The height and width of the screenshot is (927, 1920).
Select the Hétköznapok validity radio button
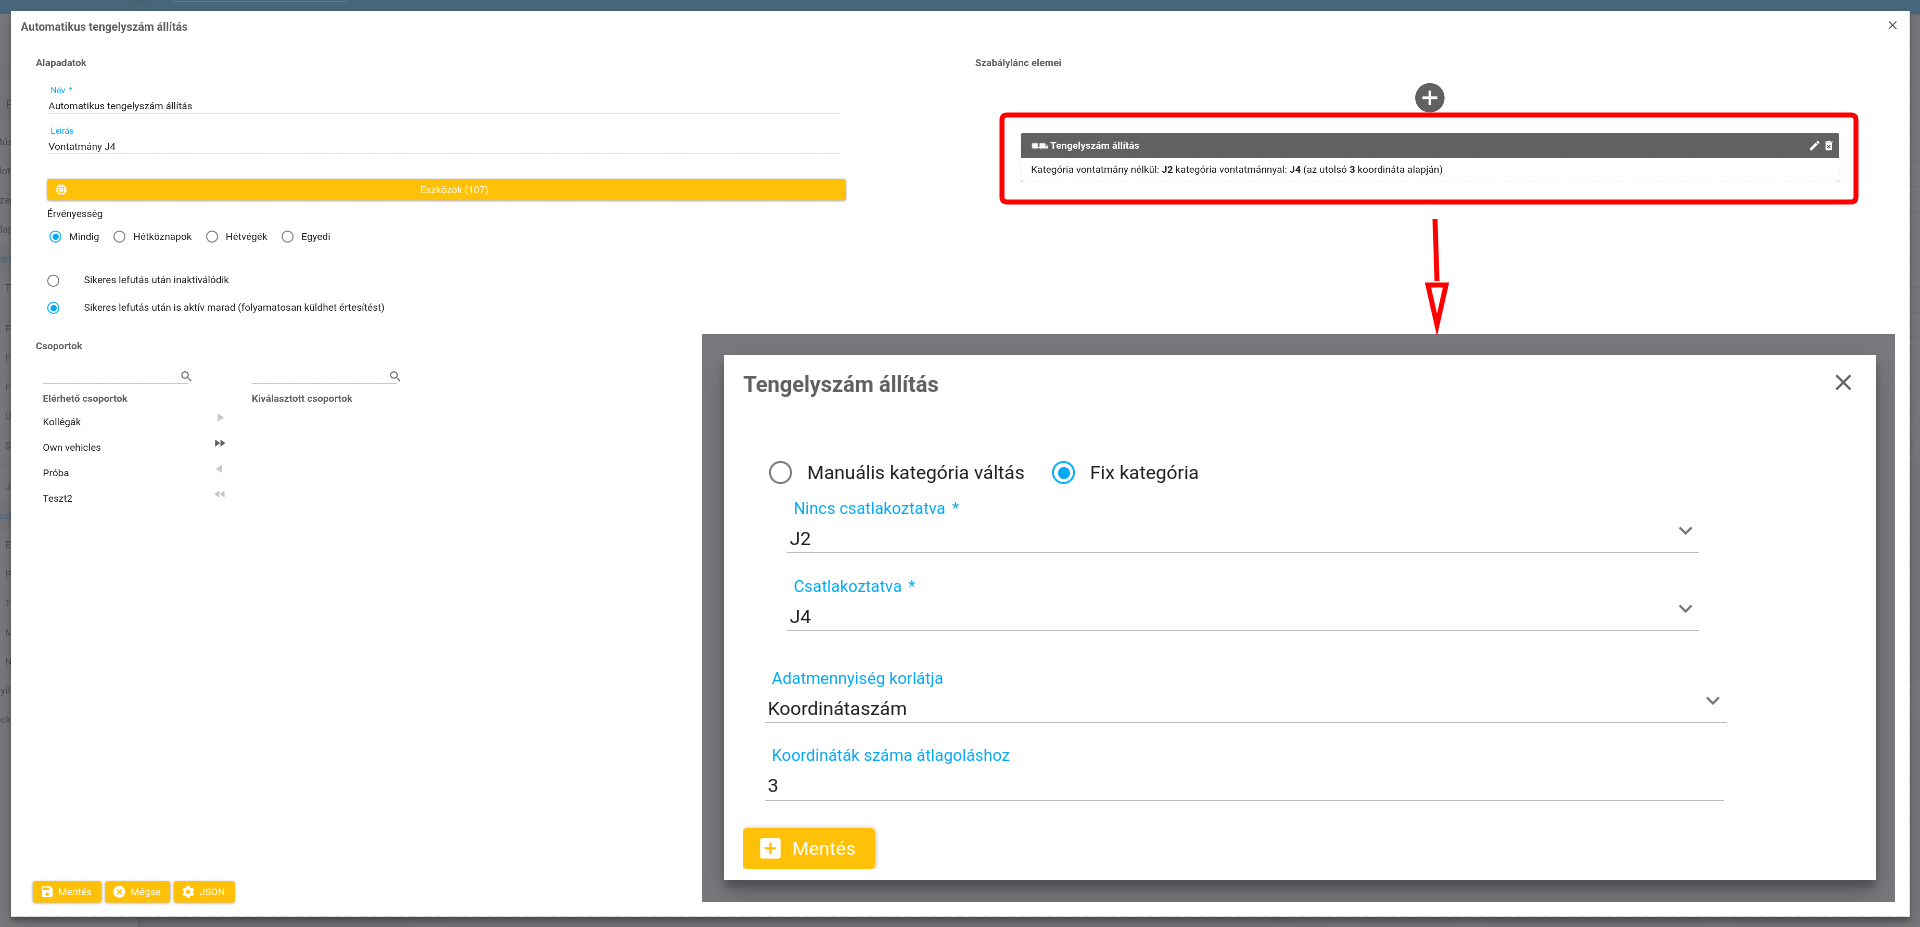tap(120, 237)
